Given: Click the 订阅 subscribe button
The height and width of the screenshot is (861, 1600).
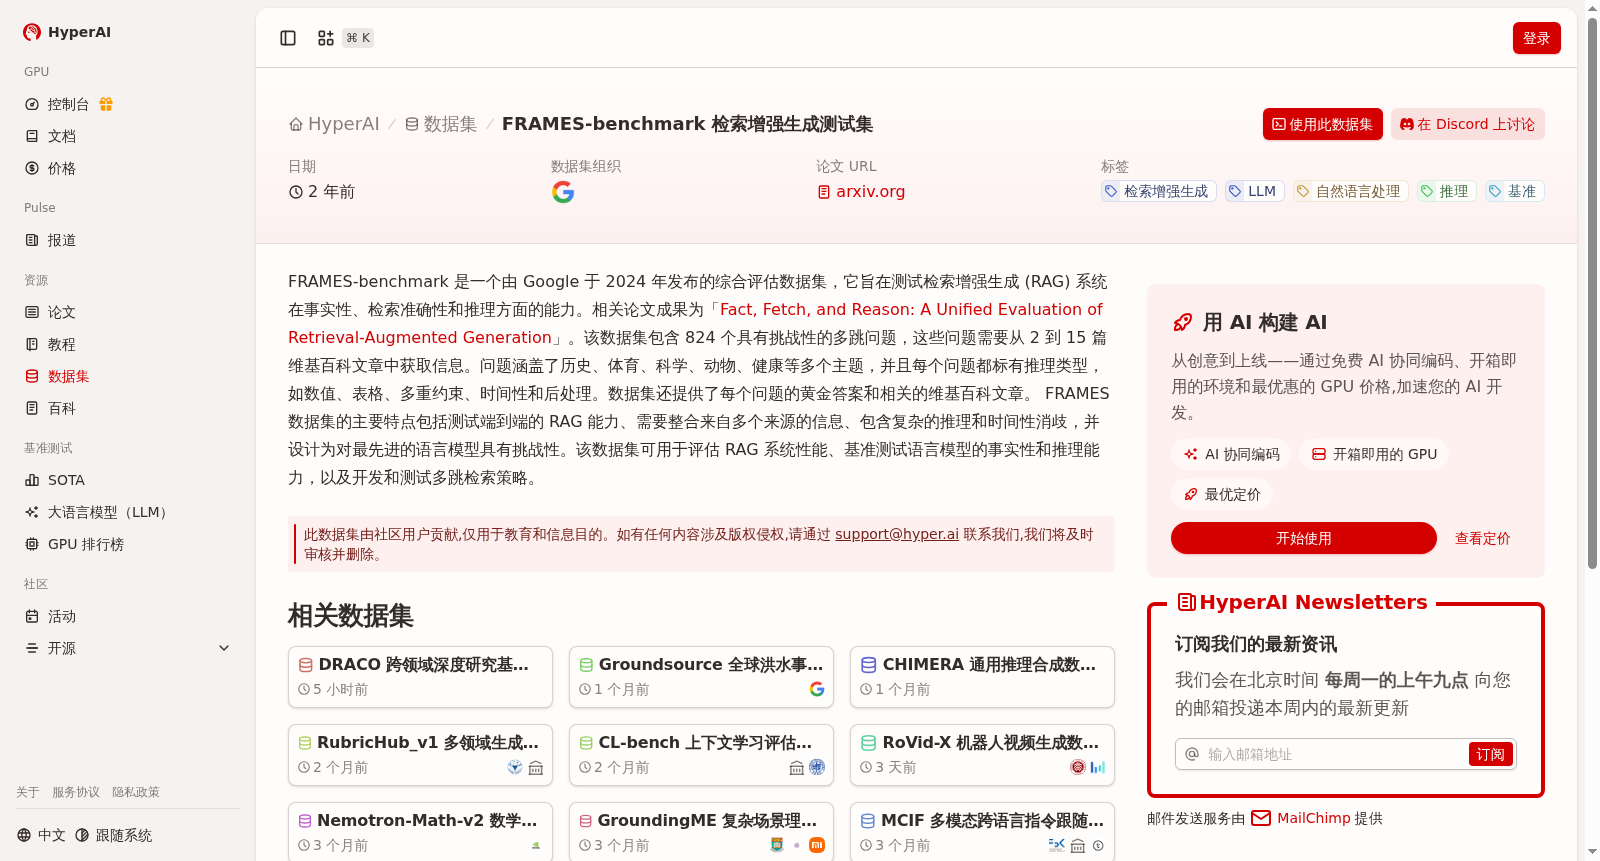Looking at the screenshot, I should [x=1490, y=754].
